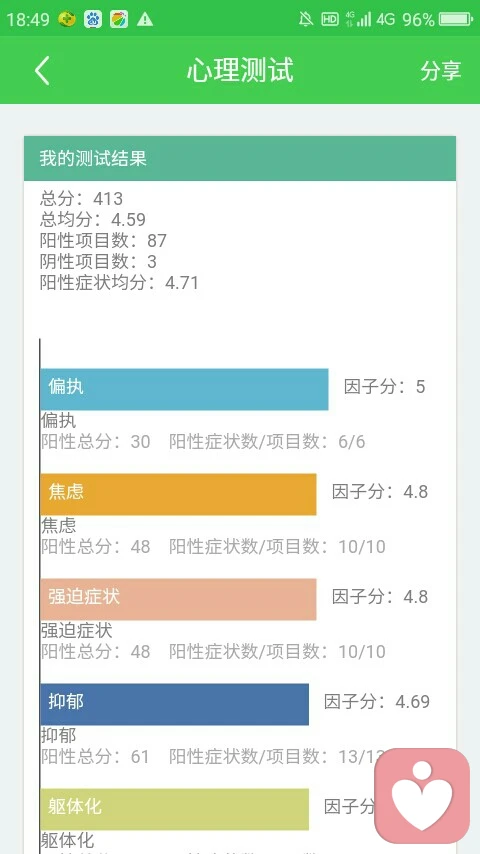Tap the 我的测试结果 header
The width and height of the screenshot is (480, 854).
pyautogui.click(x=240, y=158)
